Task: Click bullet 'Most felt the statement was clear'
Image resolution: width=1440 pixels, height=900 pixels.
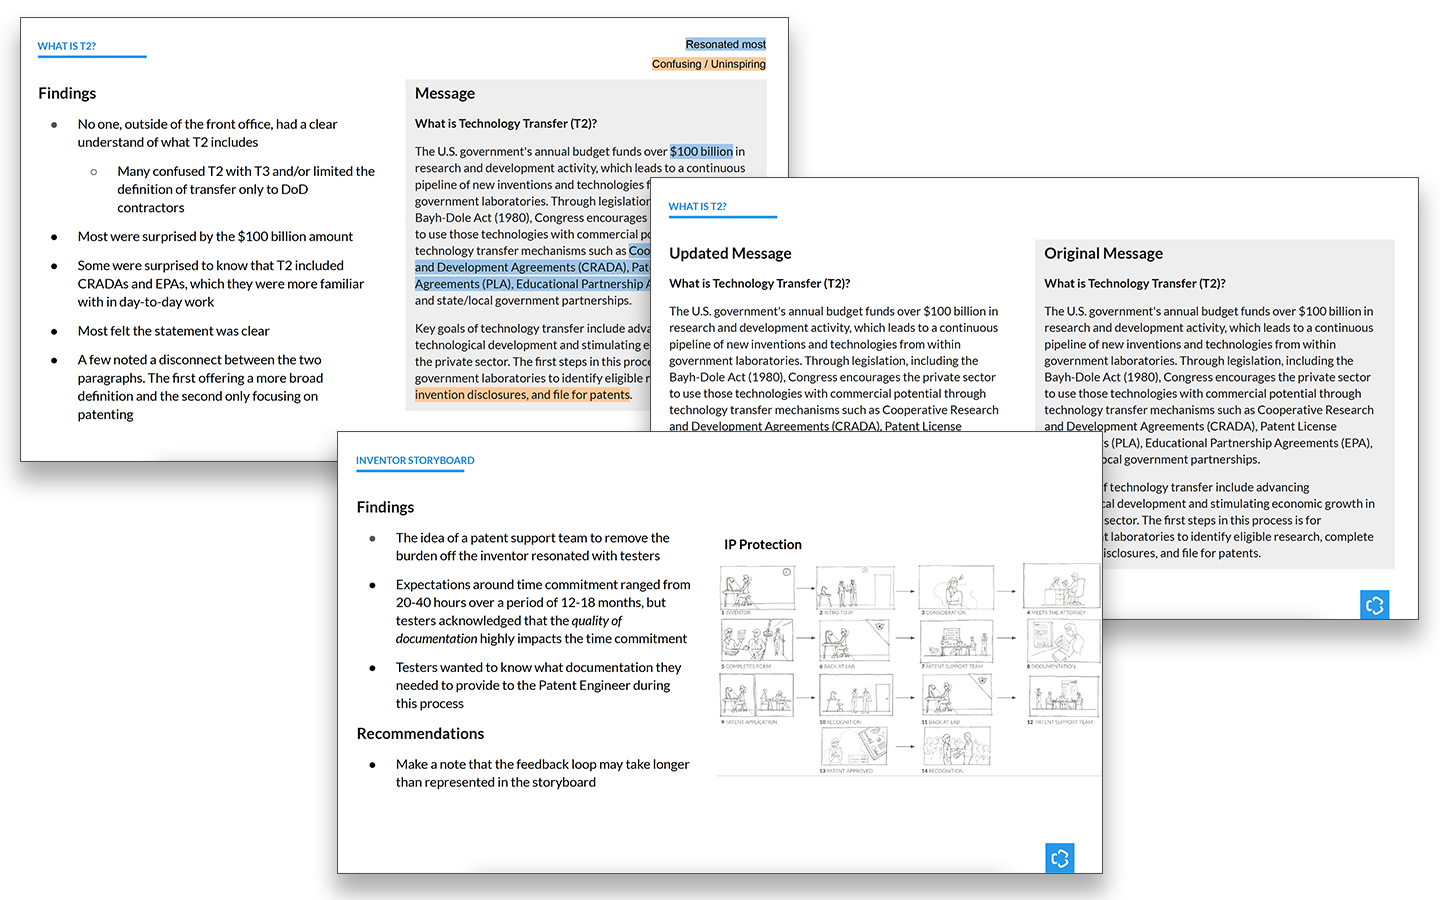Action: [173, 331]
